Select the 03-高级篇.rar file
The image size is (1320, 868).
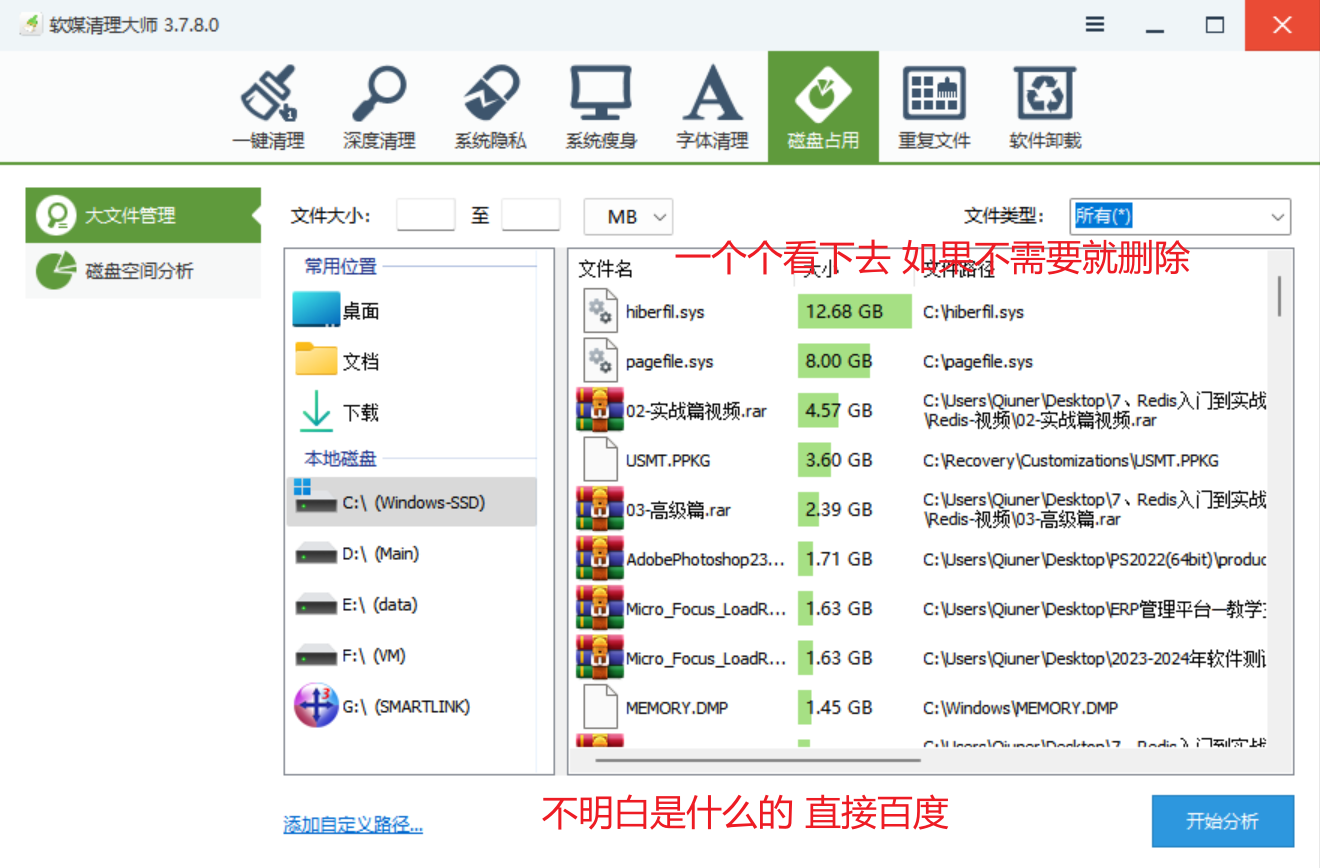click(678, 510)
